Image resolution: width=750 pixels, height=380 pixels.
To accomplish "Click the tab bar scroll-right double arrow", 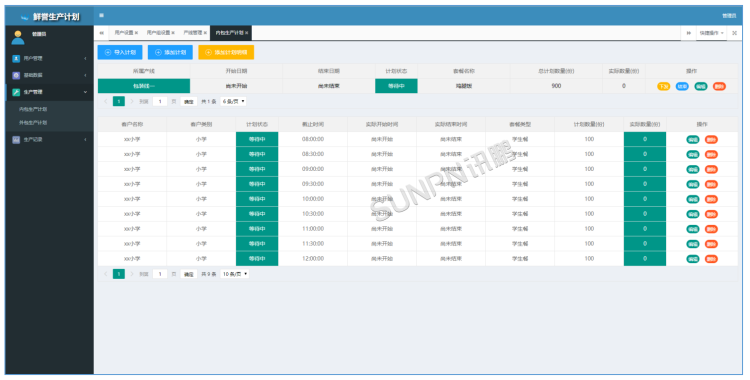I will [689, 33].
